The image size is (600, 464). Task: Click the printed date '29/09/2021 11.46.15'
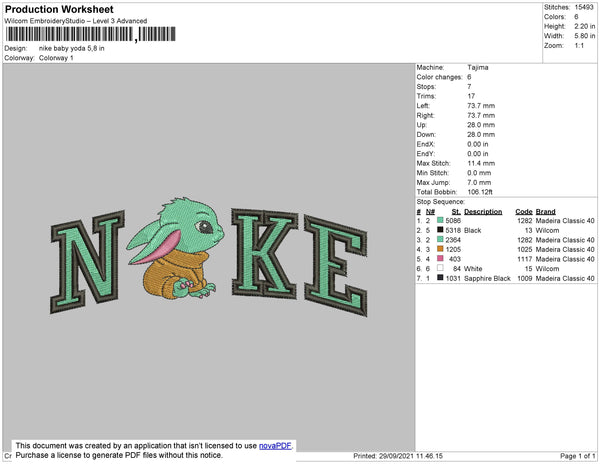point(411,456)
